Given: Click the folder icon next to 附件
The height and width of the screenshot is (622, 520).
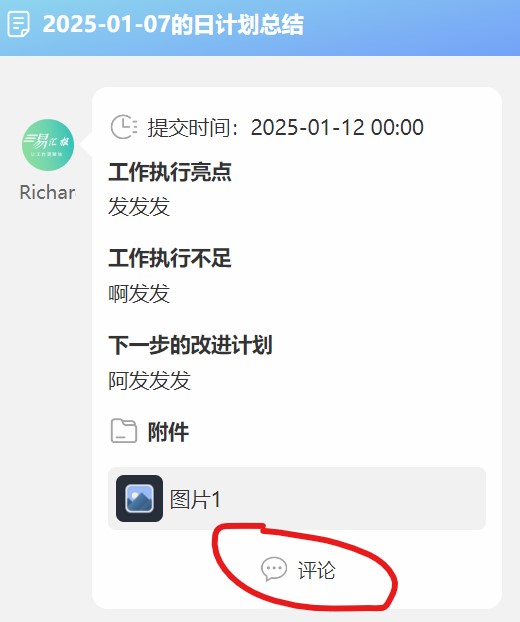Looking at the screenshot, I should point(124,431).
